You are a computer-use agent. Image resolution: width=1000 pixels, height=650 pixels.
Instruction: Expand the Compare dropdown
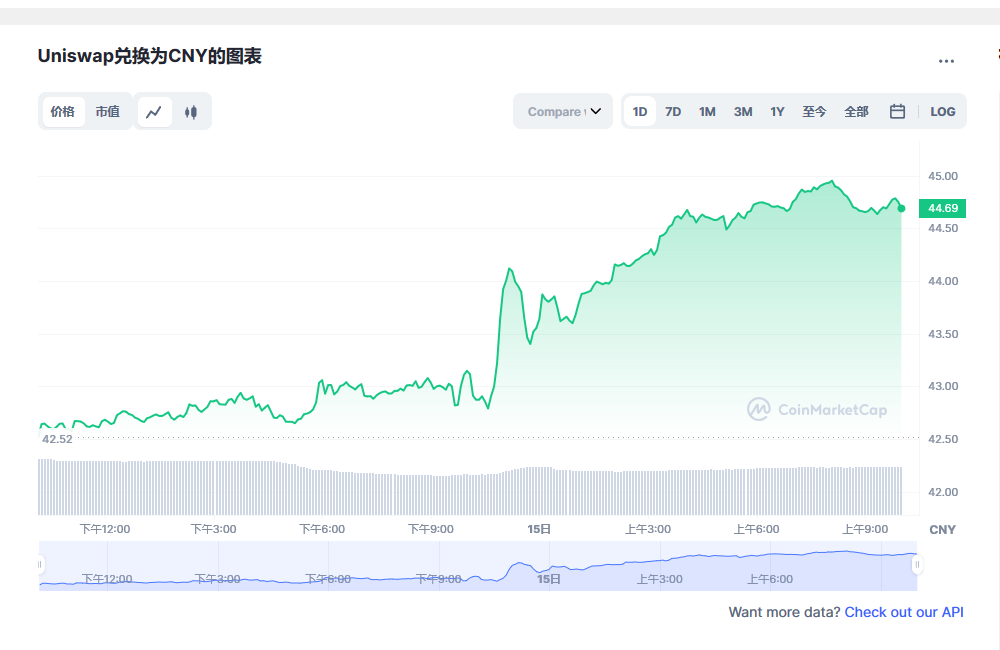click(563, 112)
